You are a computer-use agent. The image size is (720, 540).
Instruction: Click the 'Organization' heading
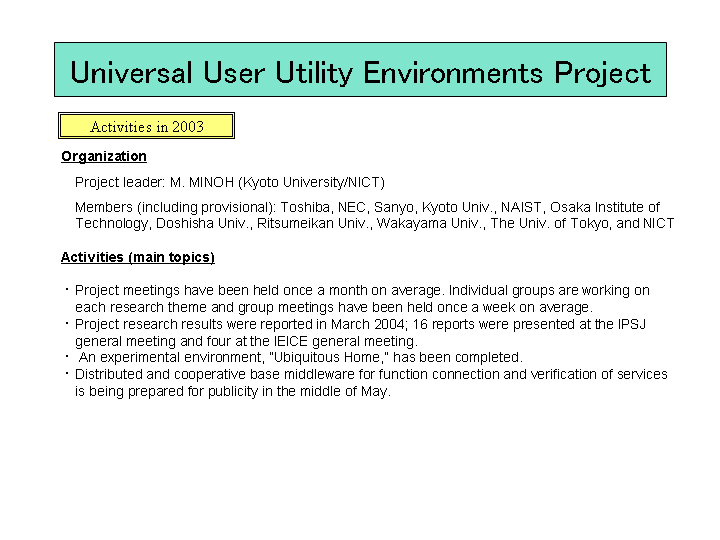104,156
